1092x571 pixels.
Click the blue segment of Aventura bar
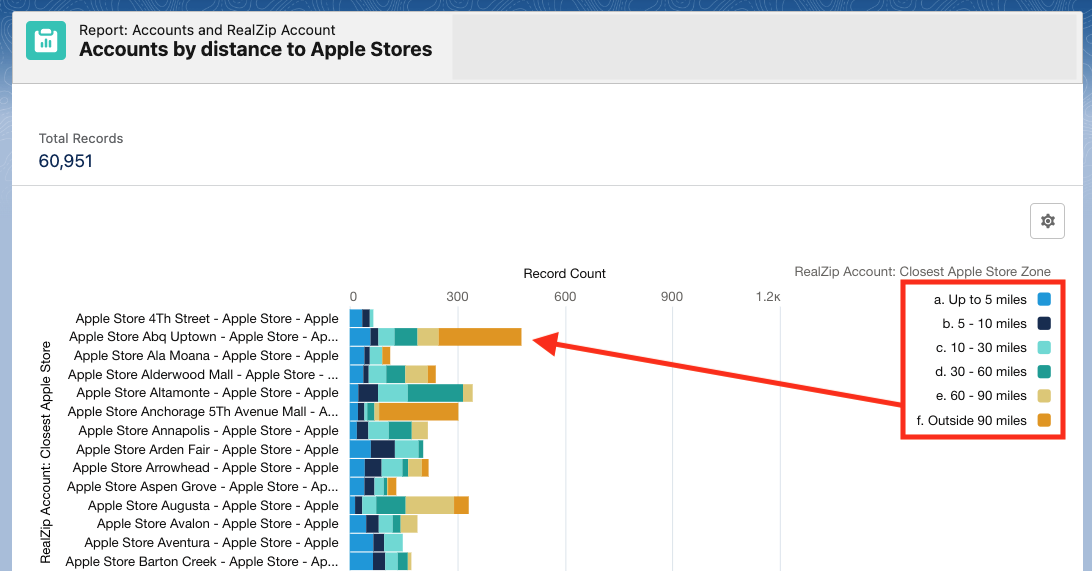(361, 542)
